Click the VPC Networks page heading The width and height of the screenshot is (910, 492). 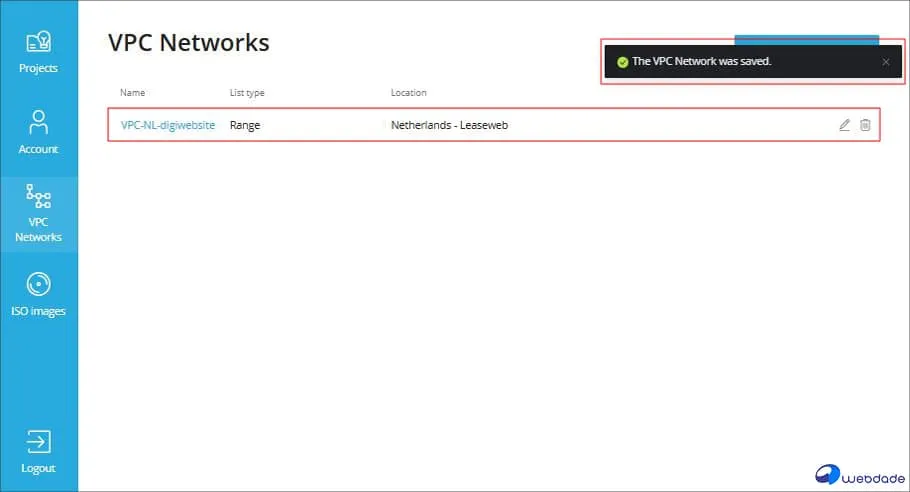(188, 43)
